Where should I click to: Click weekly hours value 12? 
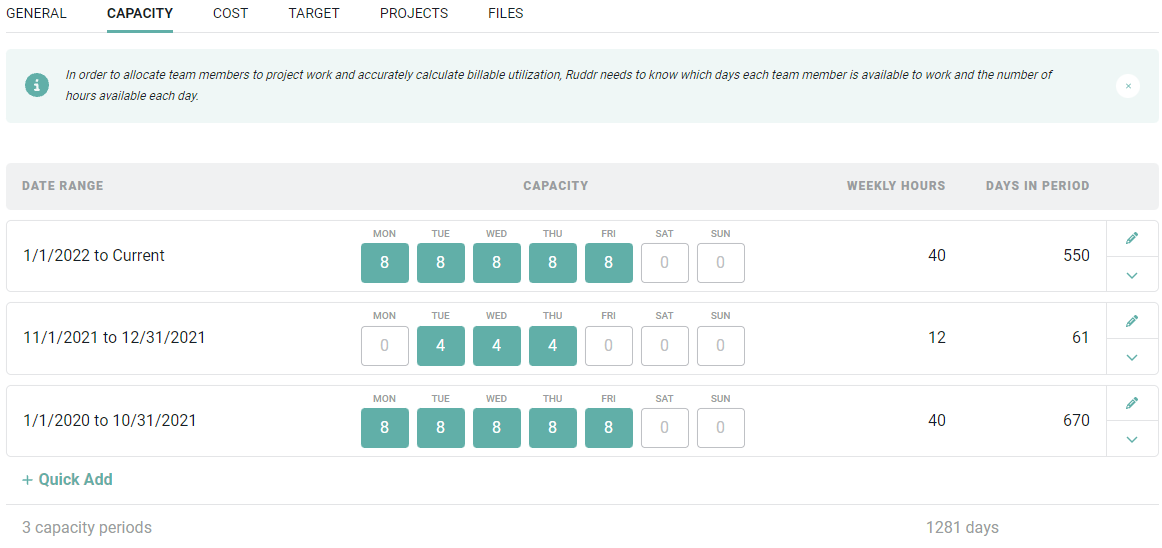[937, 338]
